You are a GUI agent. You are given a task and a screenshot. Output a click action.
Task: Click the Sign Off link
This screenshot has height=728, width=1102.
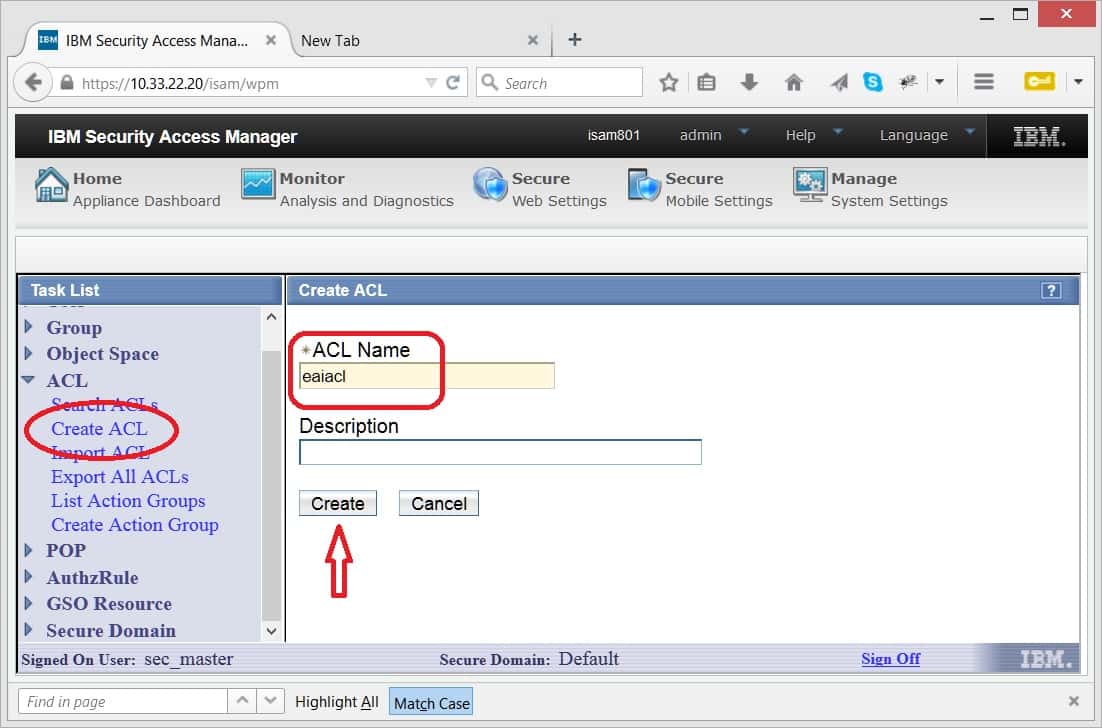coord(890,659)
